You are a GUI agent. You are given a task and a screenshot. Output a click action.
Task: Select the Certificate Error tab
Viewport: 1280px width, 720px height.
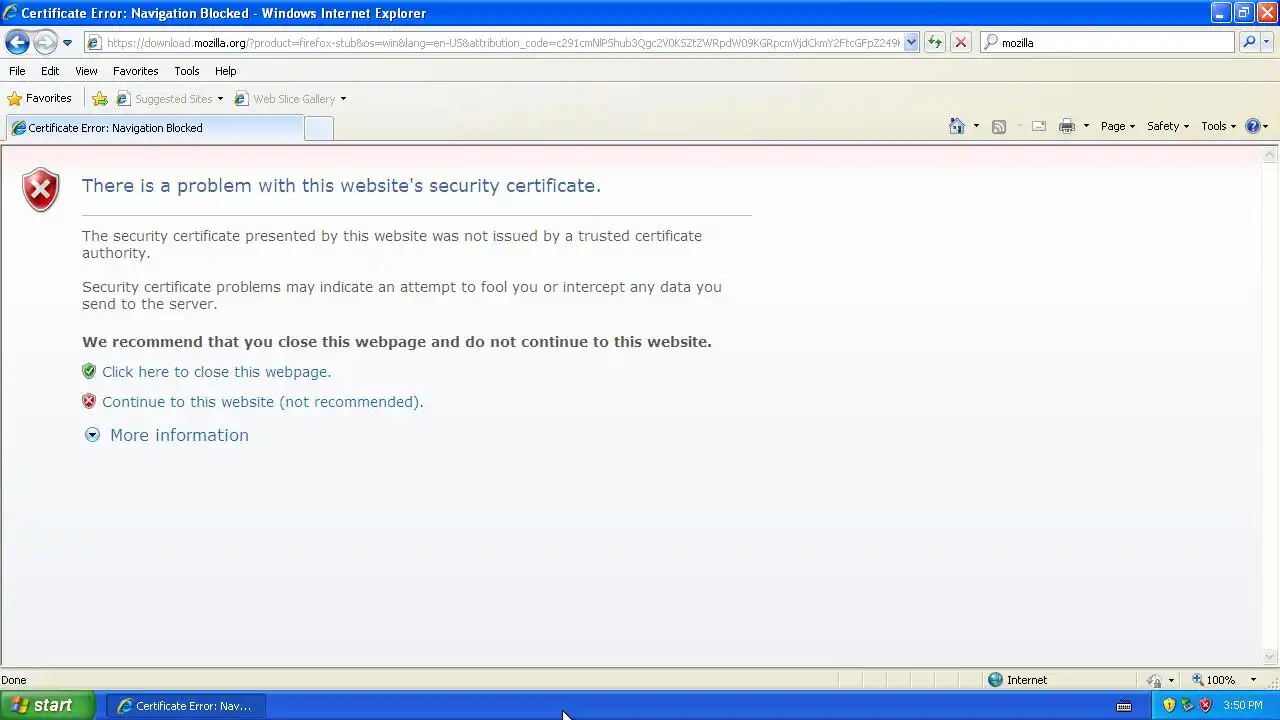pyautogui.click(x=154, y=128)
